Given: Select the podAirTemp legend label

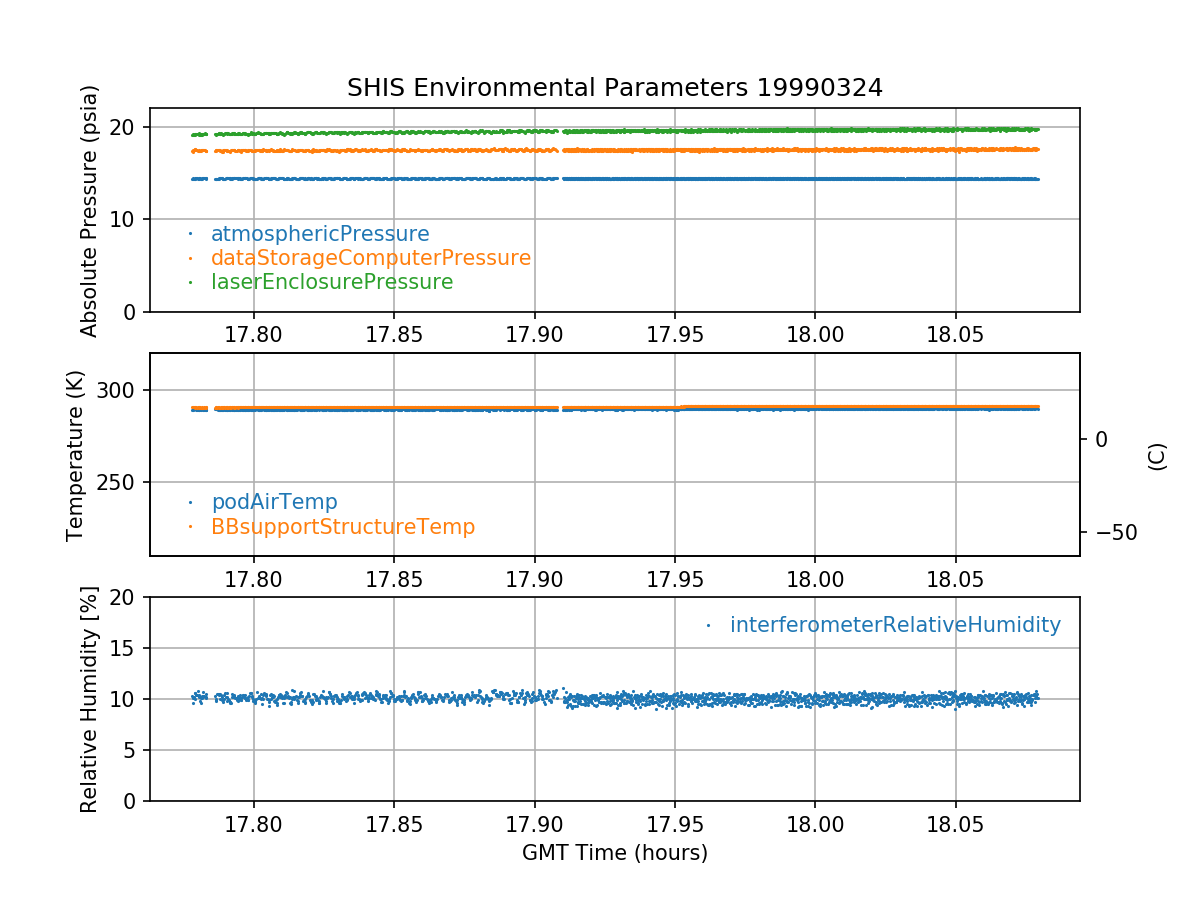Looking at the screenshot, I should 274,502.
